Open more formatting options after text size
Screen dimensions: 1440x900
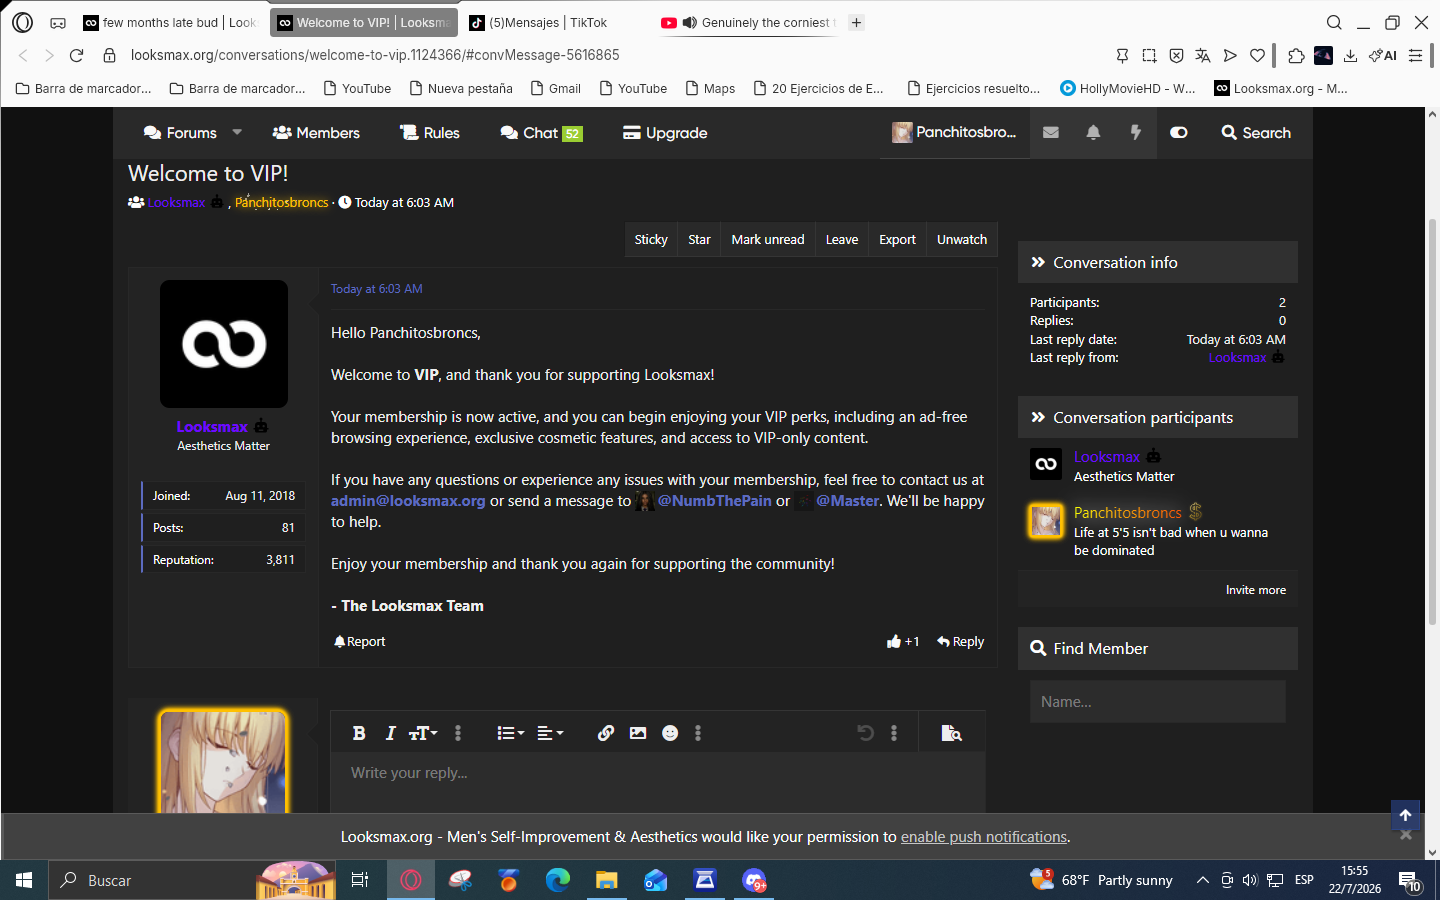click(458, 733)
